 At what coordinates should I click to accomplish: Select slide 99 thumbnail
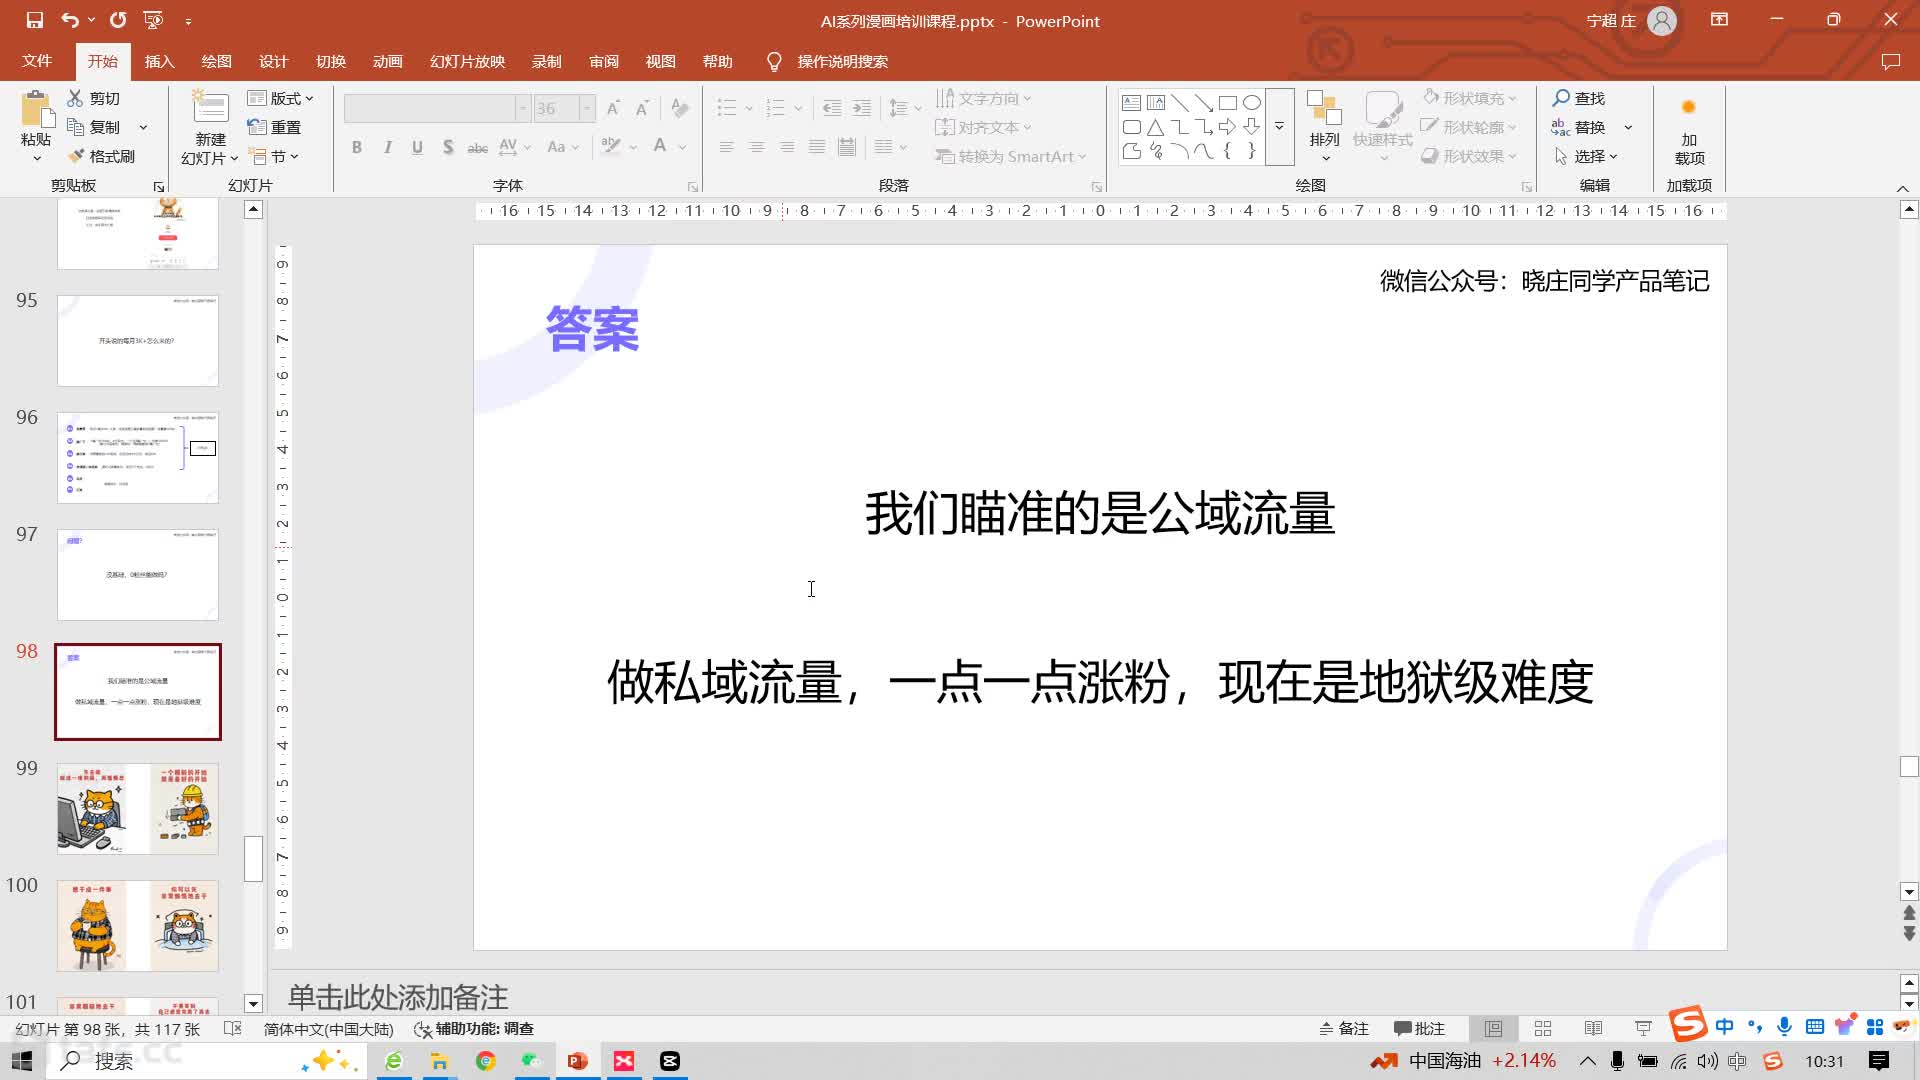pos(138,808)
